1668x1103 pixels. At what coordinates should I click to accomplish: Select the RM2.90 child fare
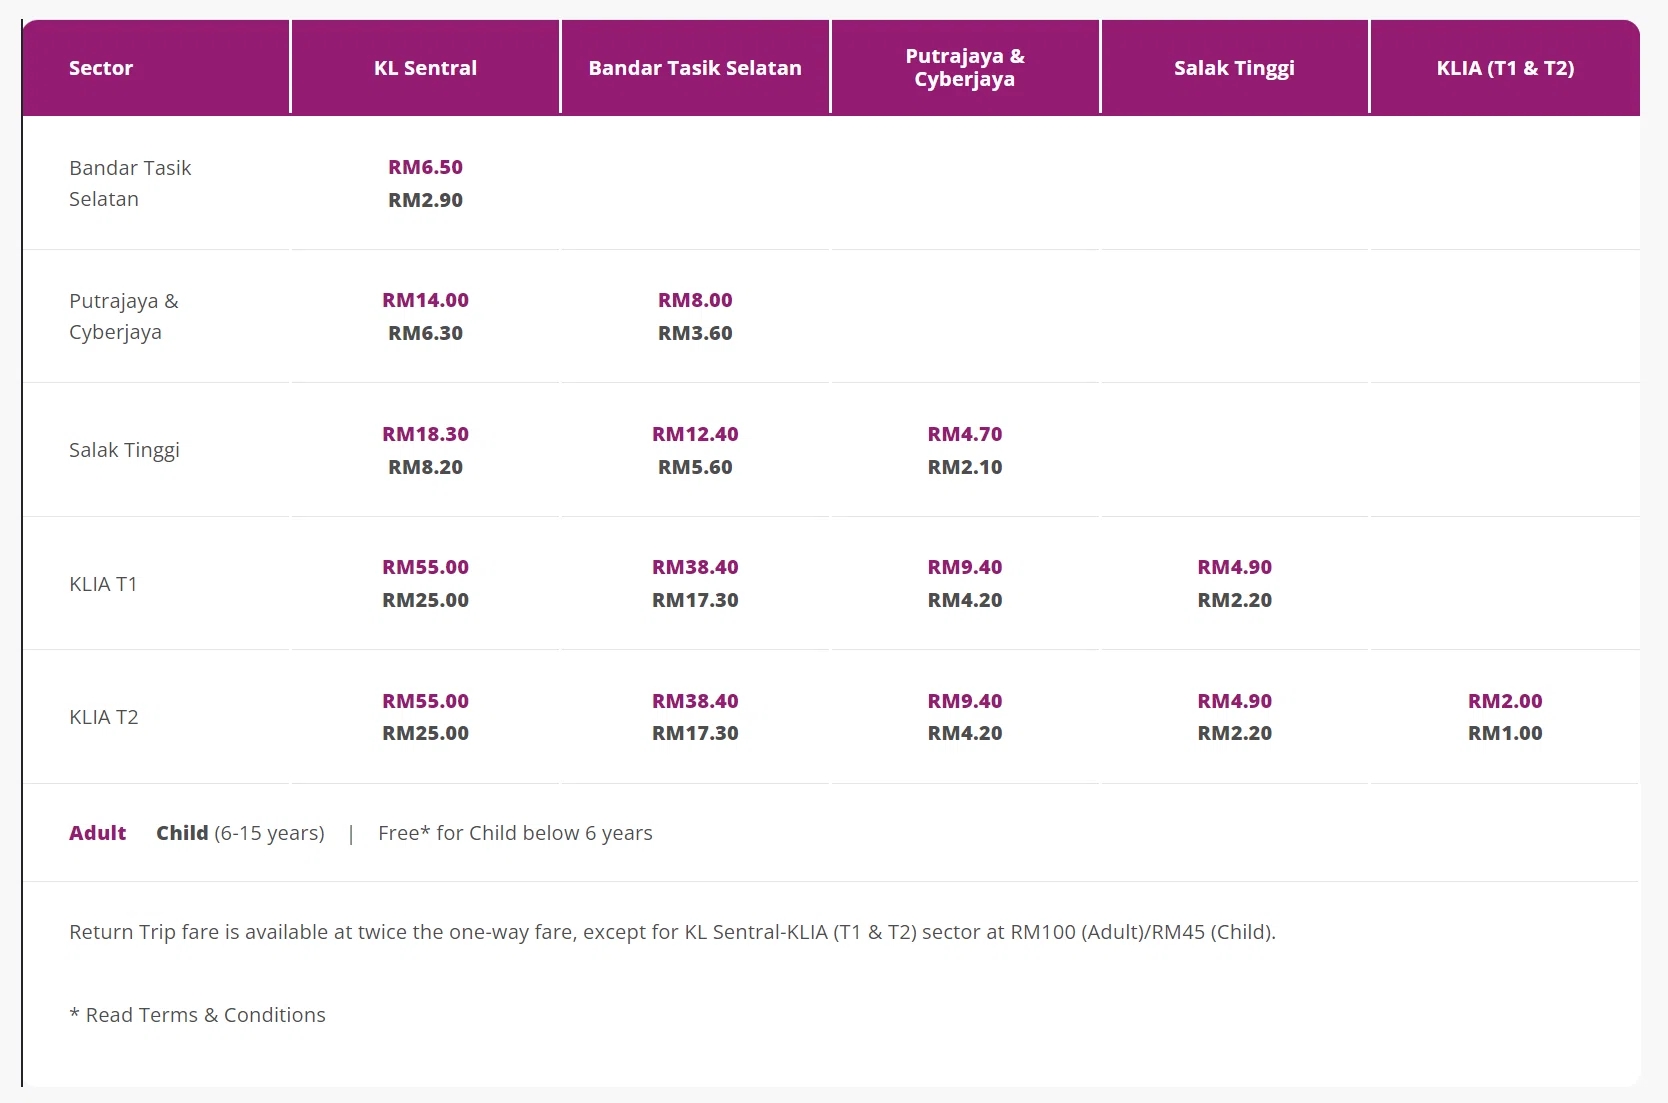pos(425,200)
